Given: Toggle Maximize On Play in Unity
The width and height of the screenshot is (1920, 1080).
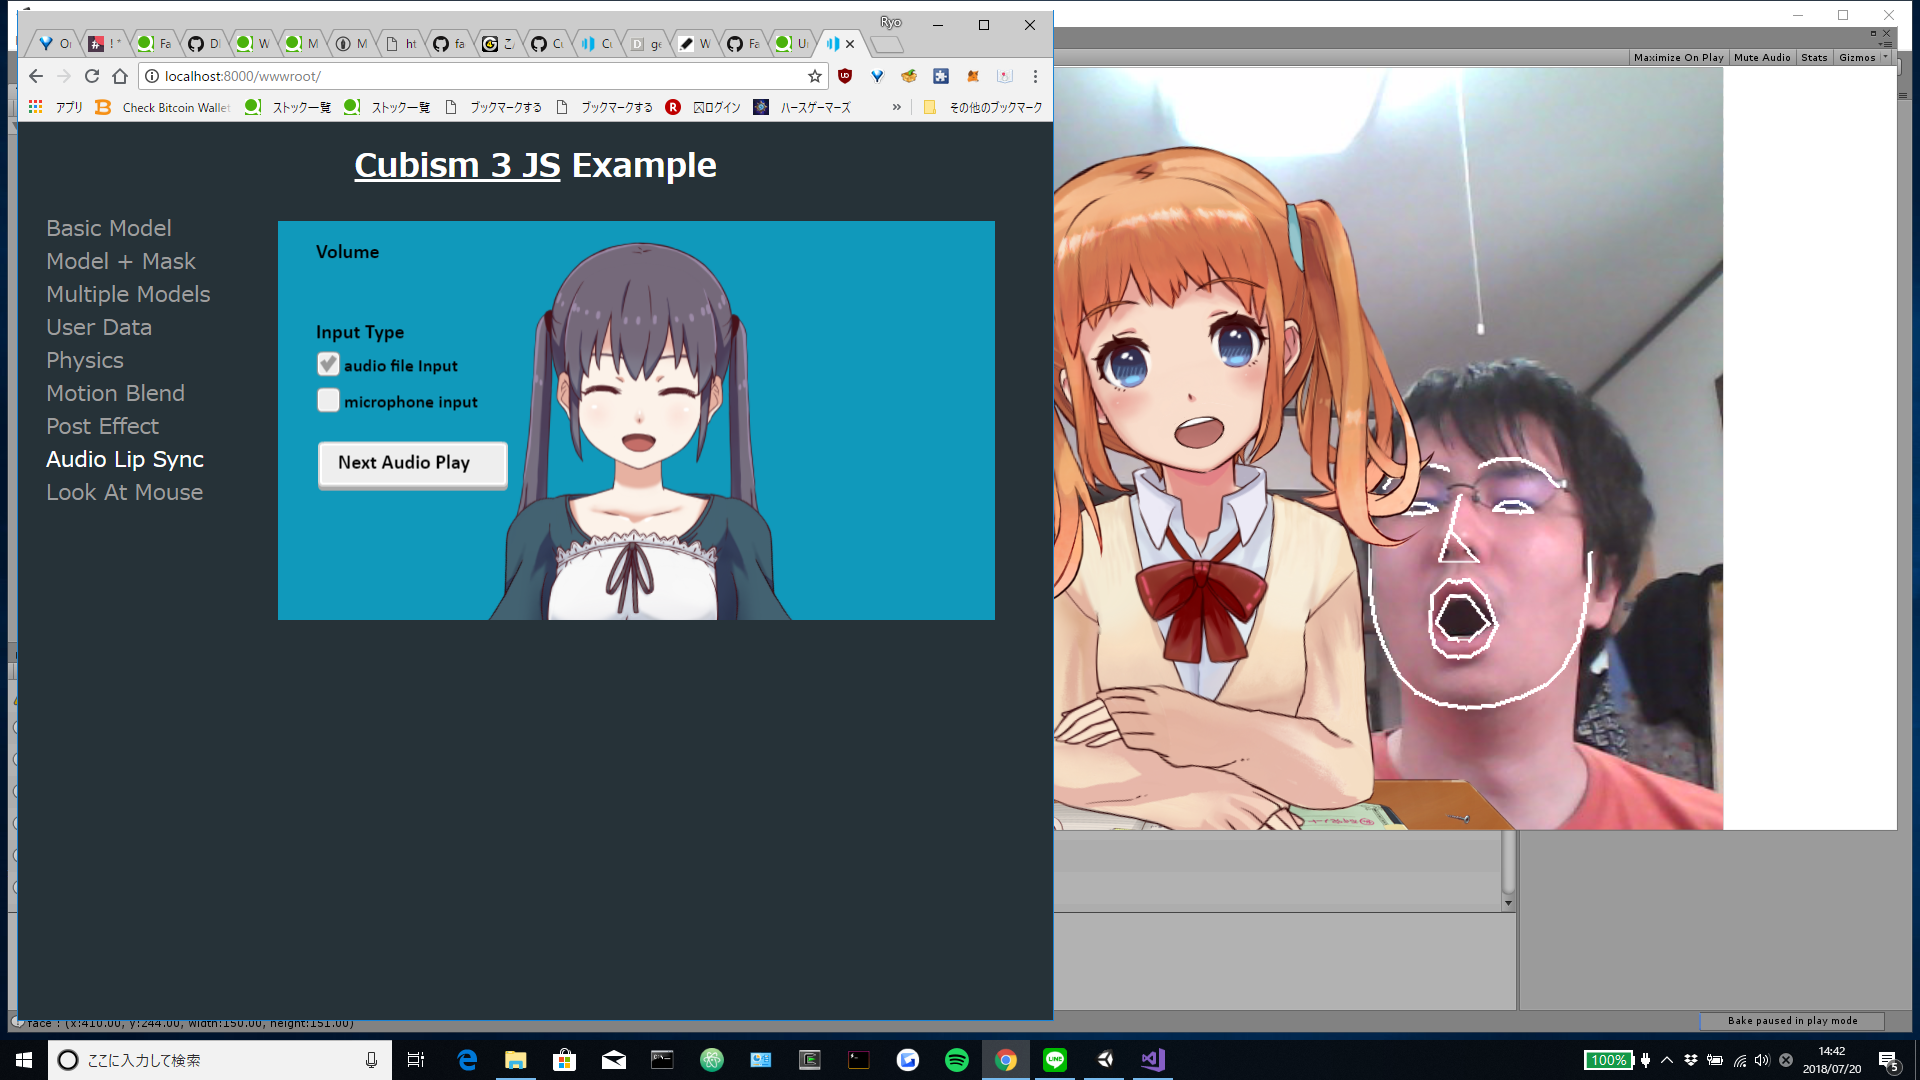Looking at the screenshot, I should click(x=1678, y=58).
